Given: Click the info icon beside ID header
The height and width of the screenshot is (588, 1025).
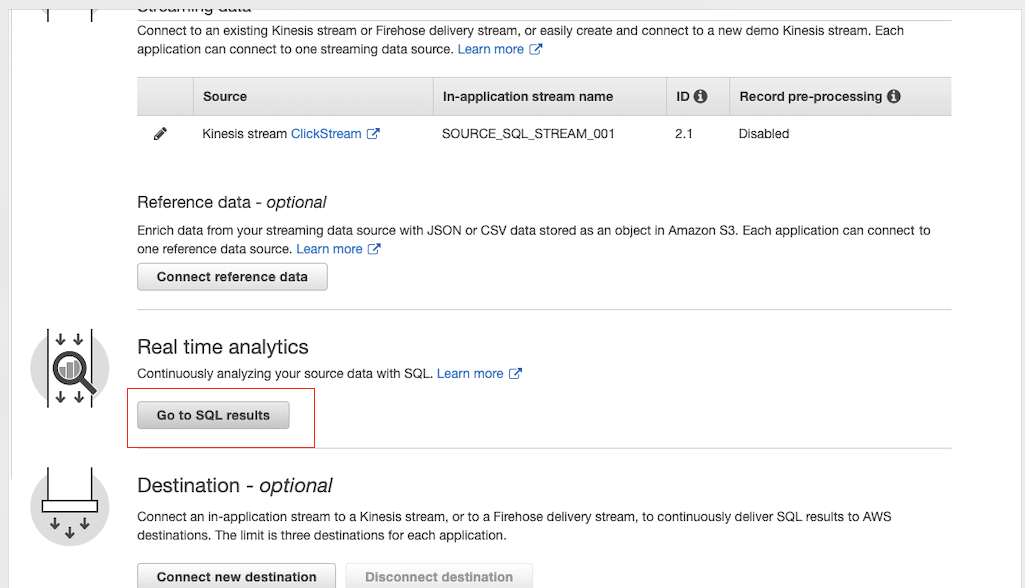Looking at the screenshot, I should (x=700, y=97).
